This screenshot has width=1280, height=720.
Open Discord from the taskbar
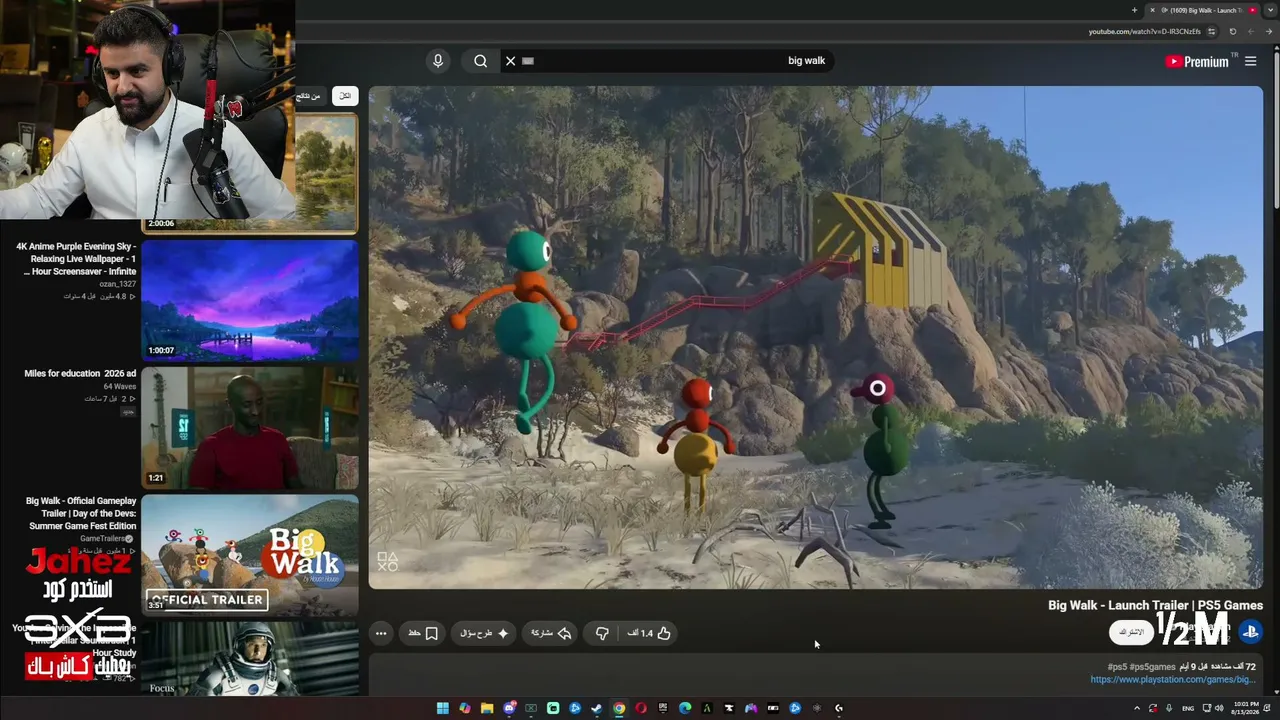509,709
